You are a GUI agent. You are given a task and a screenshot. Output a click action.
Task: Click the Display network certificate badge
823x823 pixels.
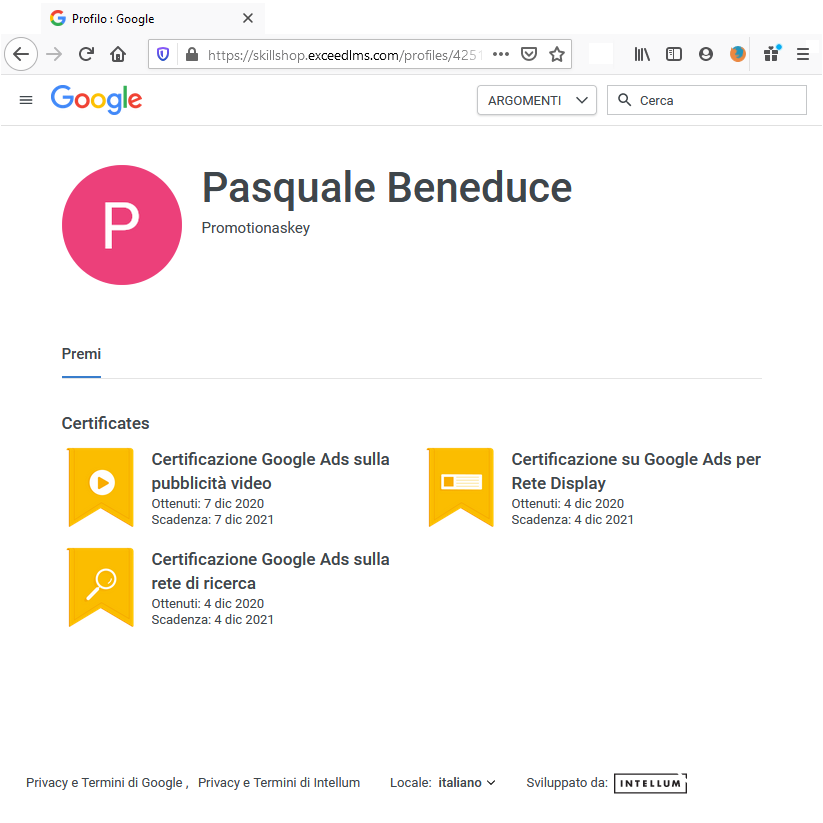[x=461, y=487]
